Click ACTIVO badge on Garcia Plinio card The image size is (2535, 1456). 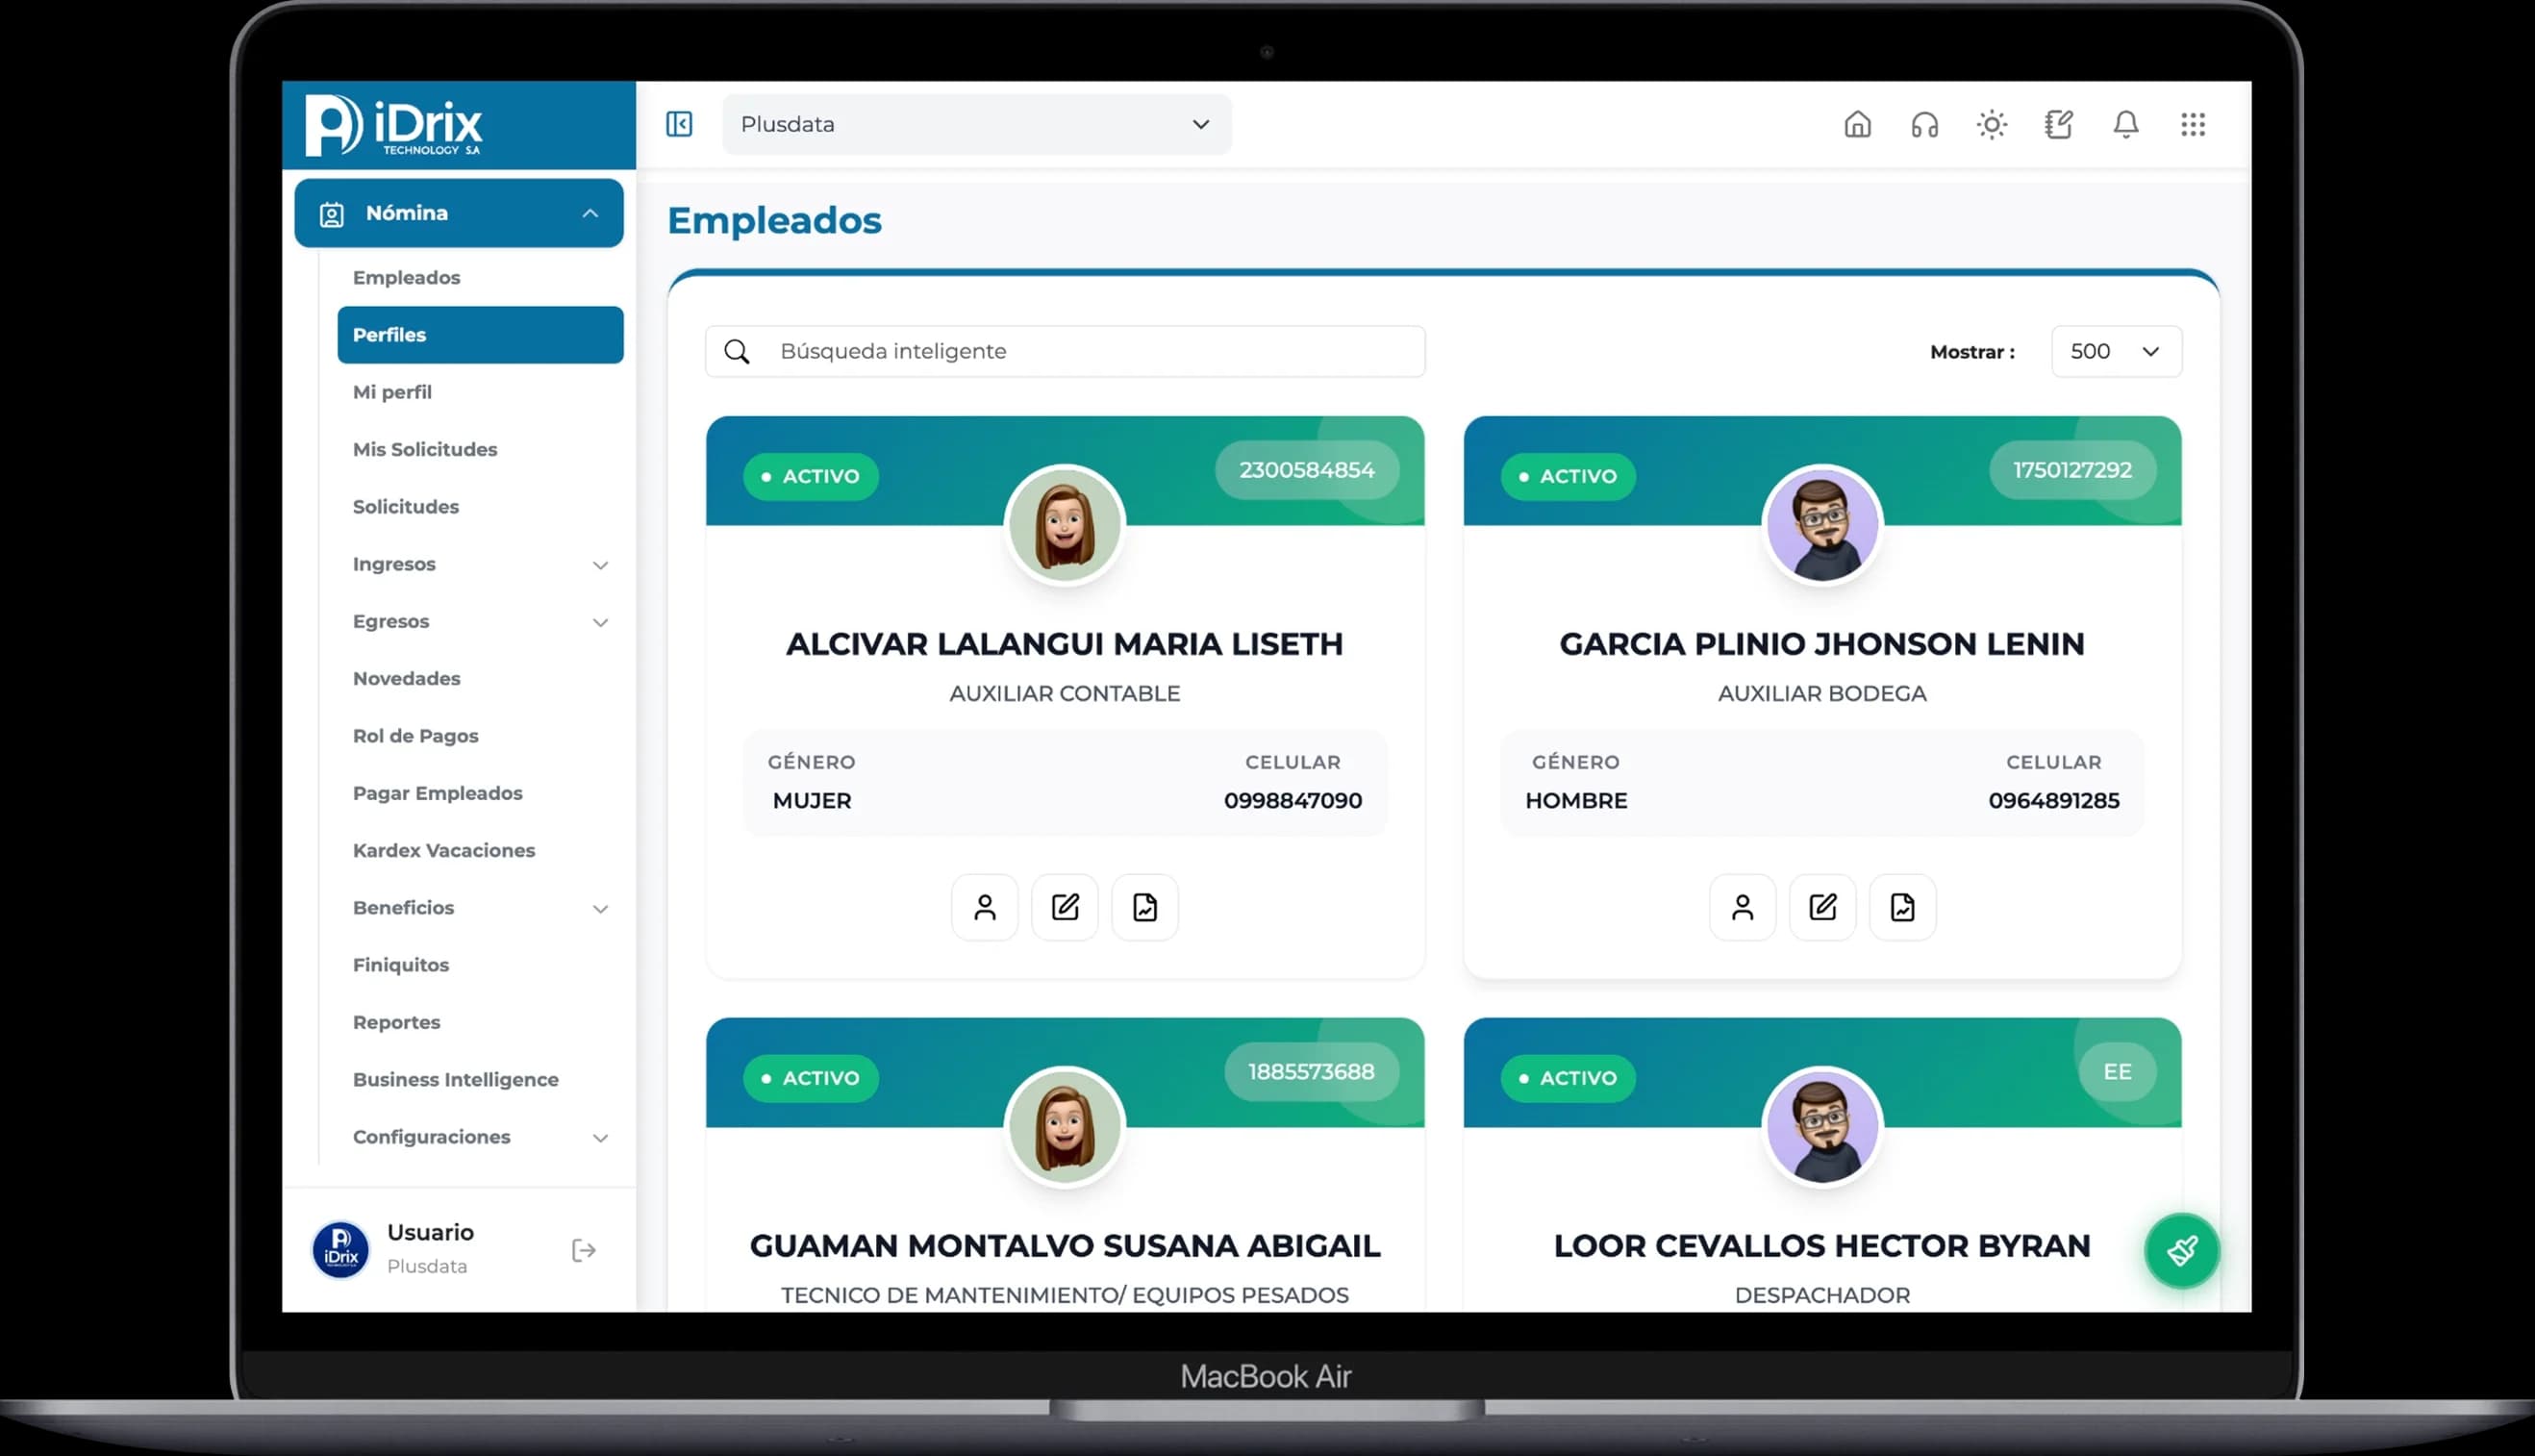coord(1568,476)
